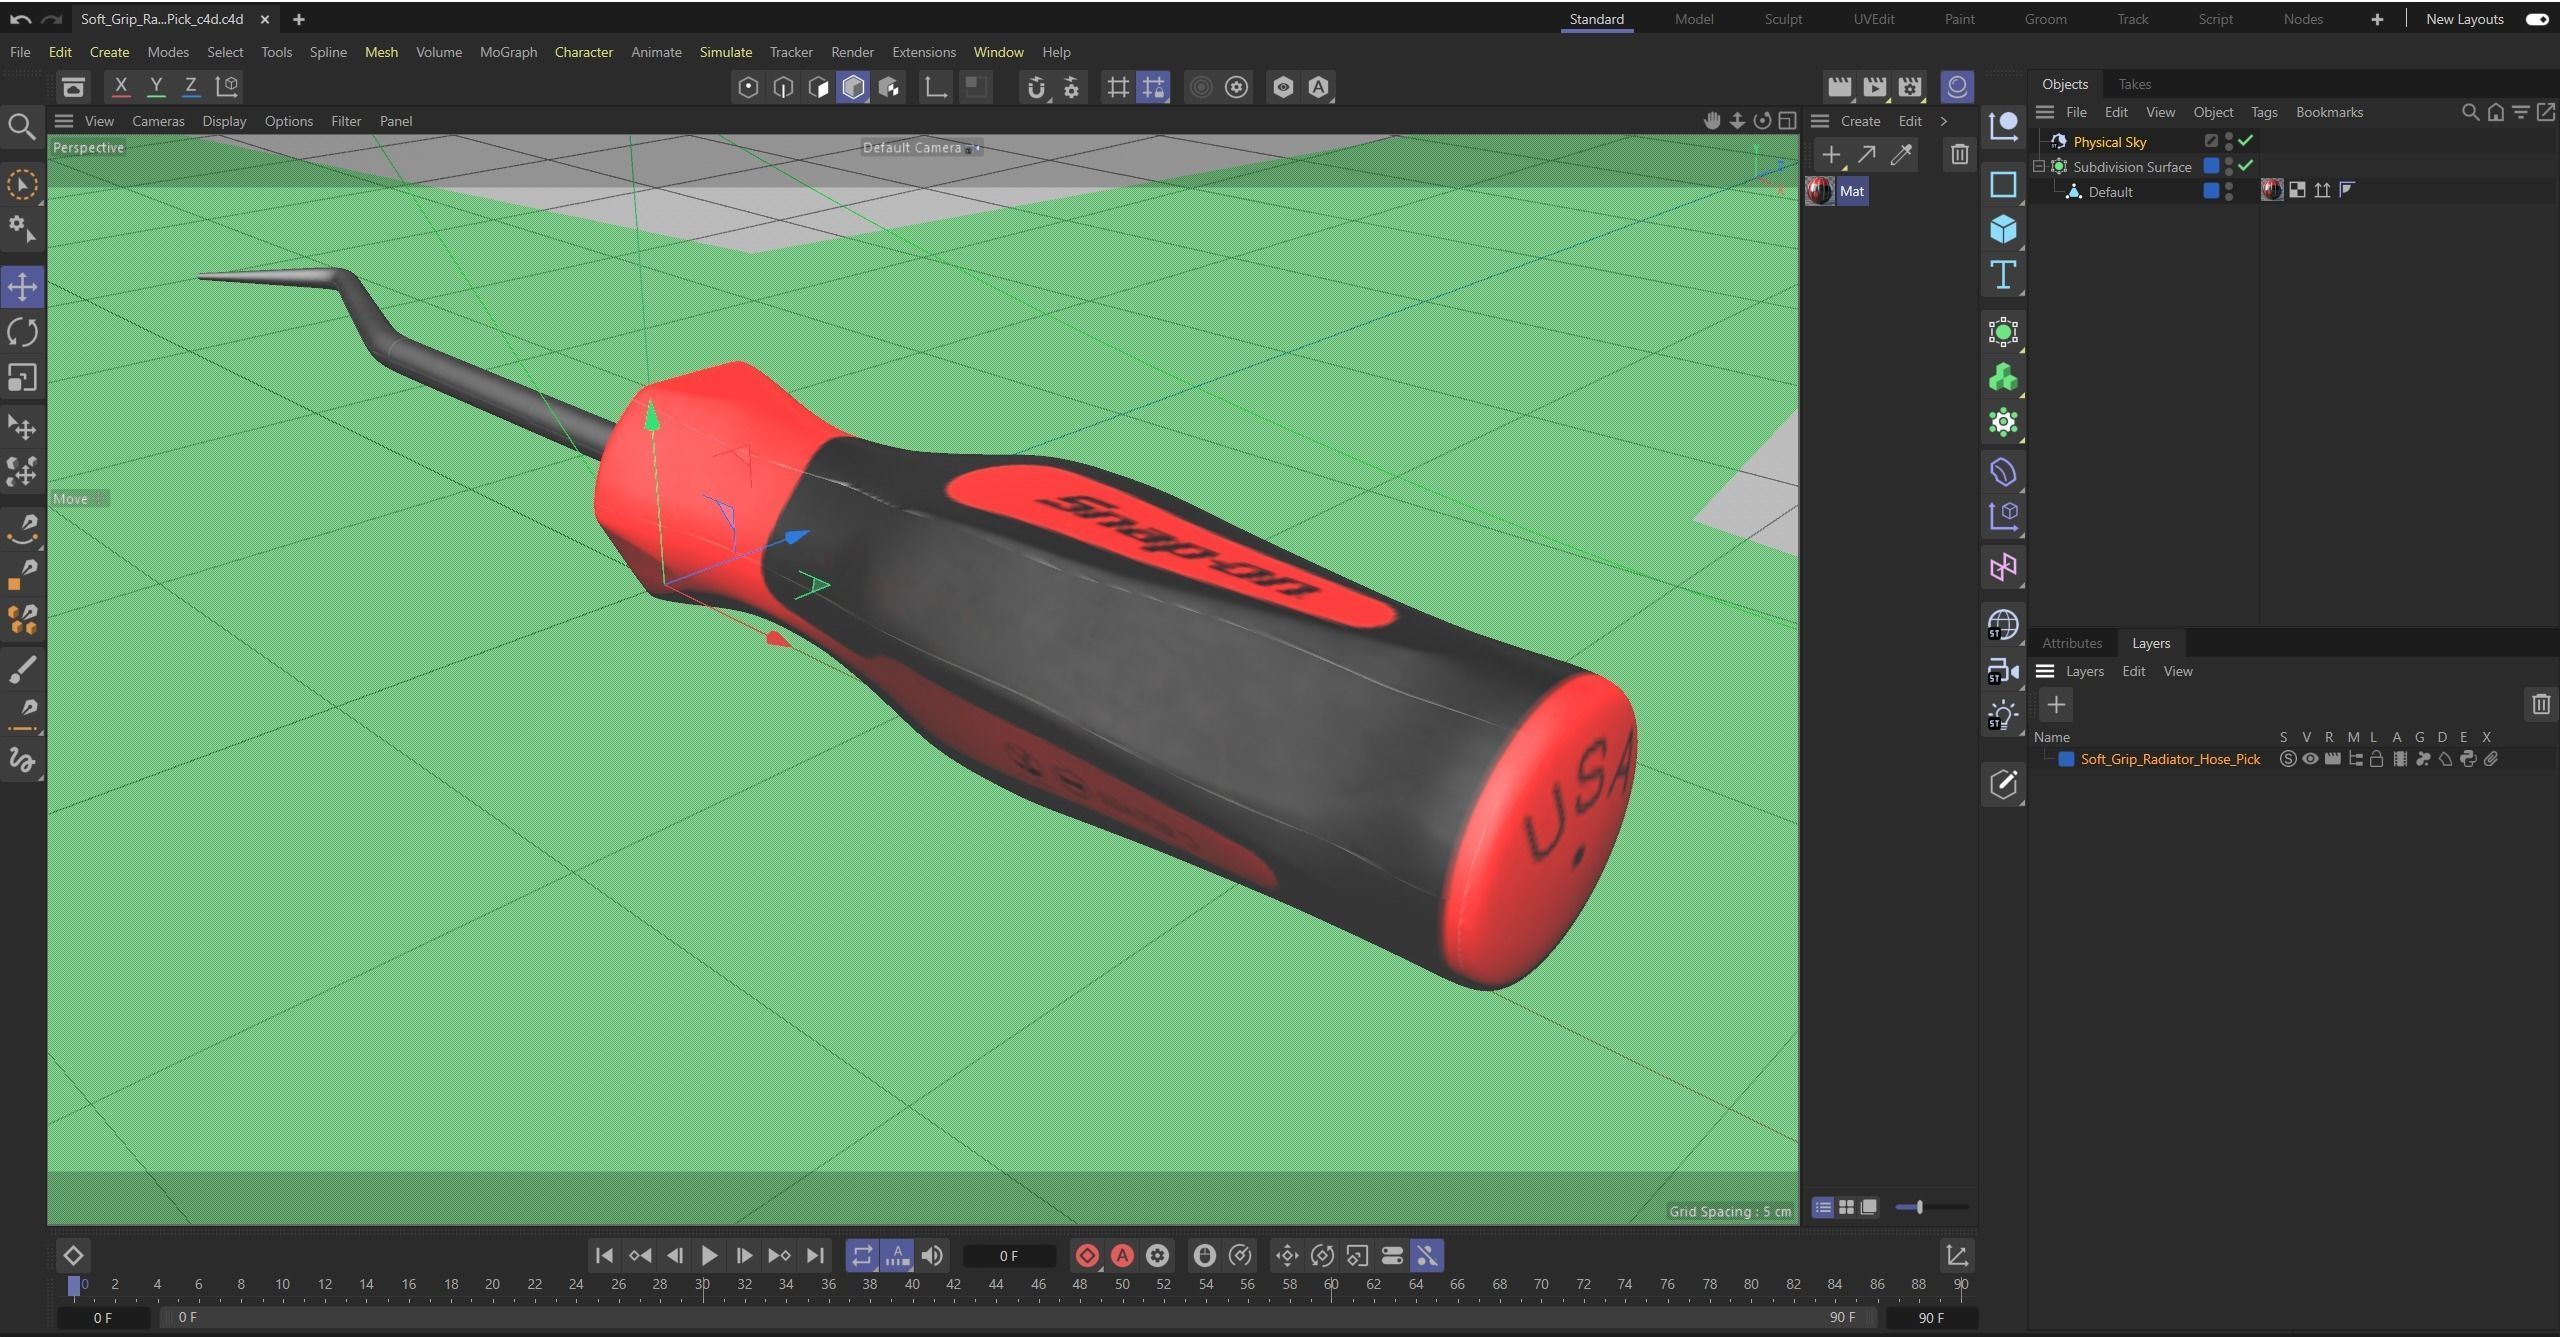Select the Scale tool in left toolbar

[22, 377]
